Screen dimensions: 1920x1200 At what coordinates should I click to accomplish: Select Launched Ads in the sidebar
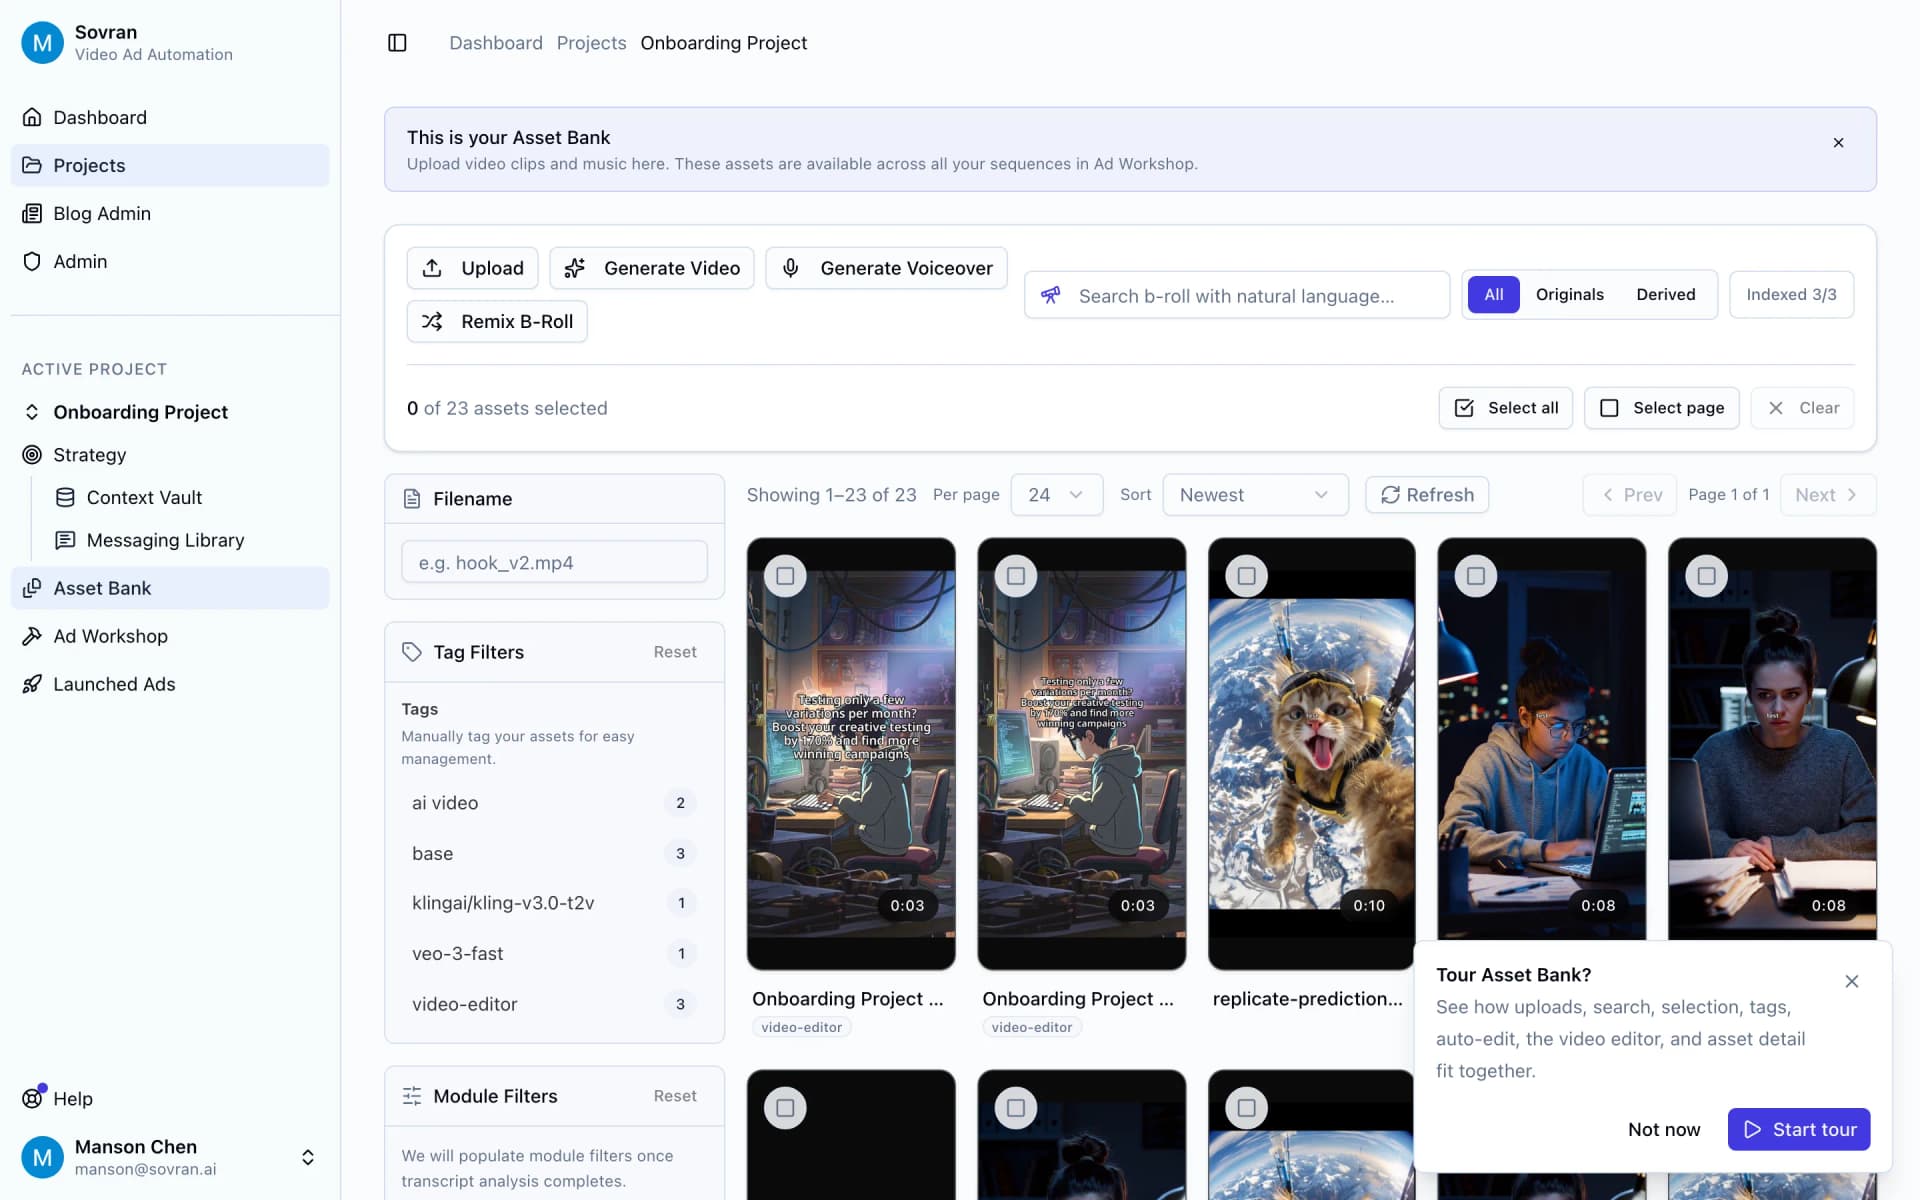[x=114, y=684]
